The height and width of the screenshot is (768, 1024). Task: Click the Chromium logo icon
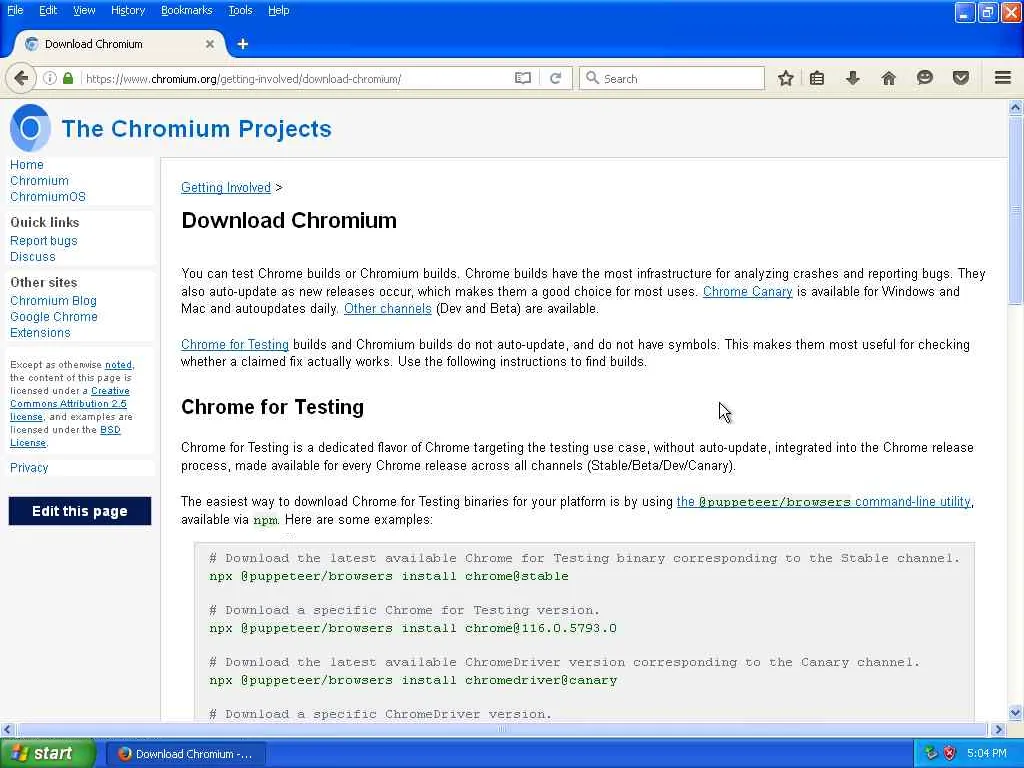click(30, 128)
